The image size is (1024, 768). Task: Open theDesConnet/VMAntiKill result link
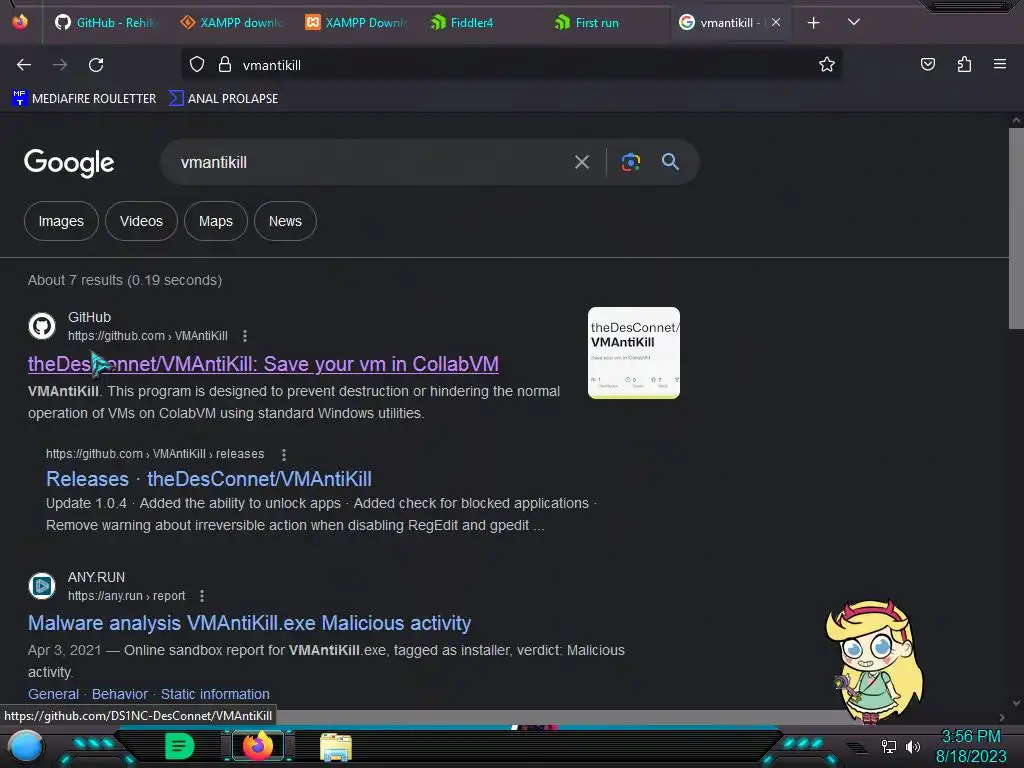(263, 364)
